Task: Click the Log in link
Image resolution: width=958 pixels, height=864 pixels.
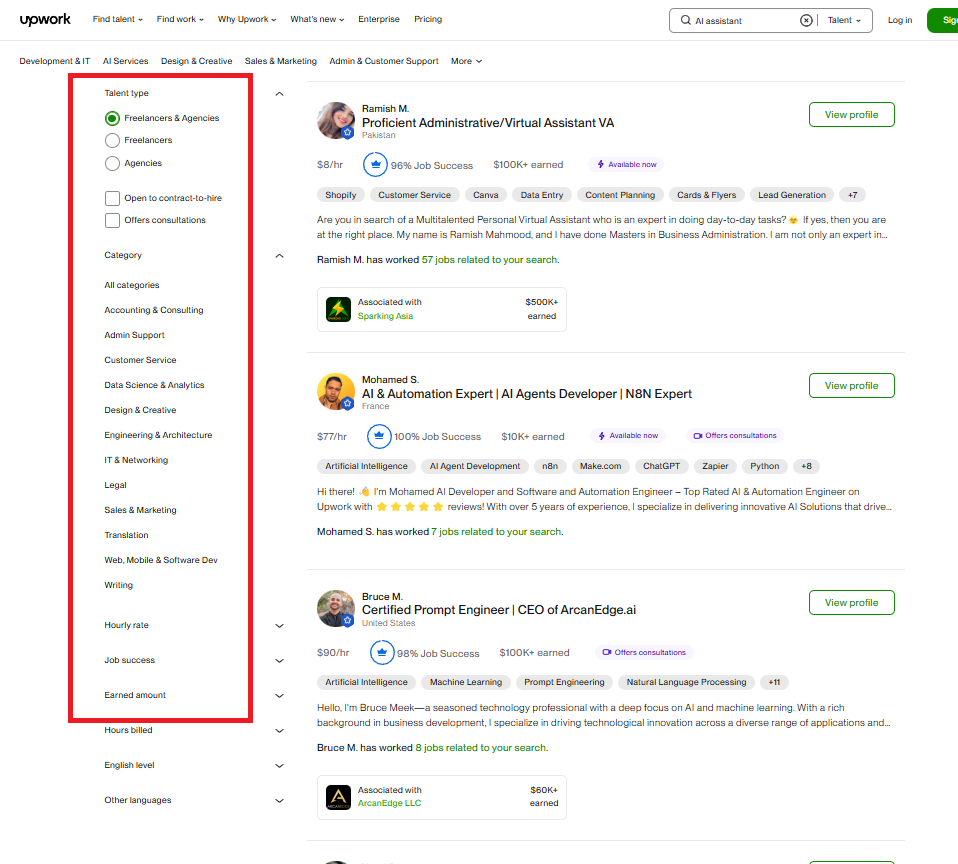Action: [899, 20]
